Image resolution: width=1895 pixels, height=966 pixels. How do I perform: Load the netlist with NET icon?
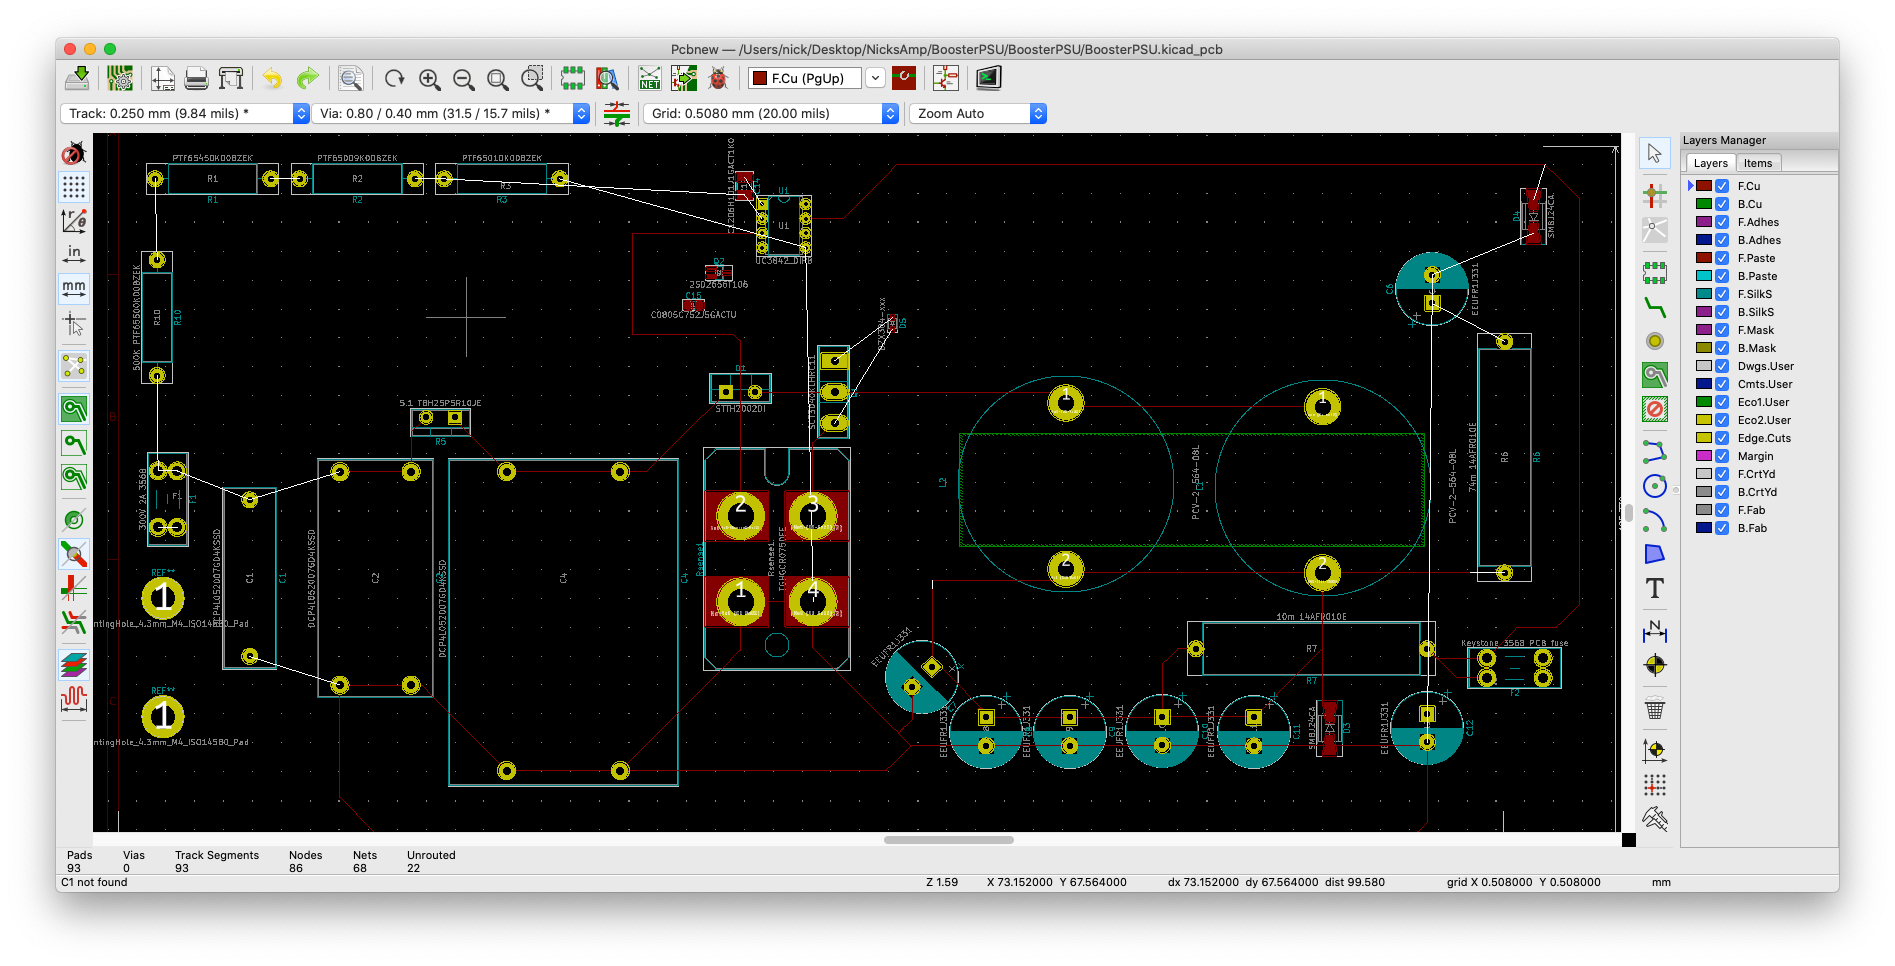650,78
